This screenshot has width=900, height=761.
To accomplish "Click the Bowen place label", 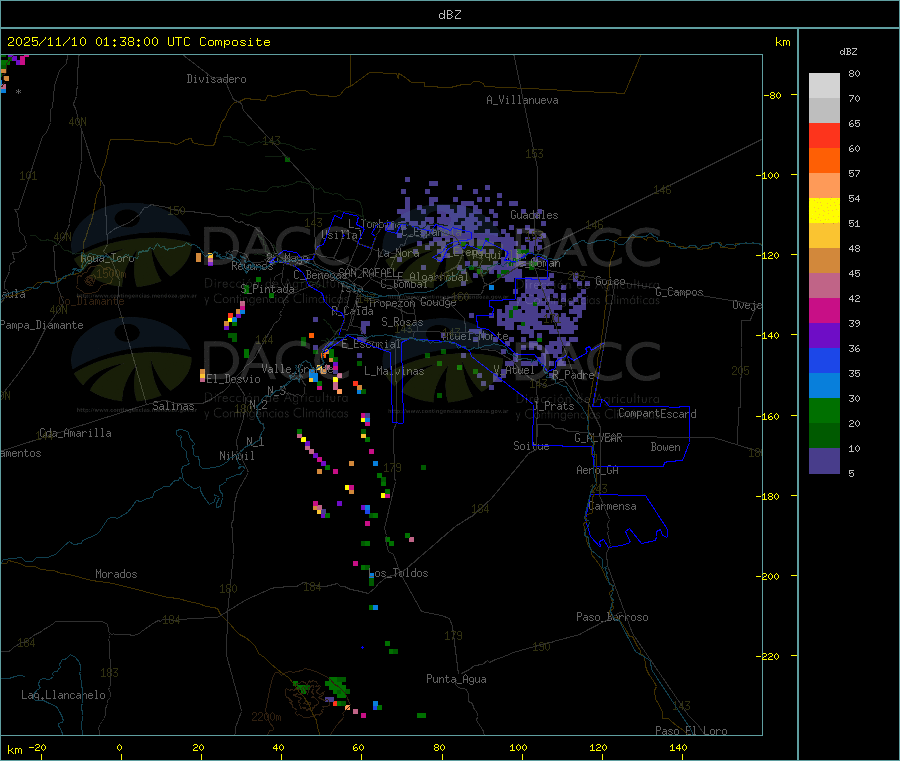I will point(665,448).
